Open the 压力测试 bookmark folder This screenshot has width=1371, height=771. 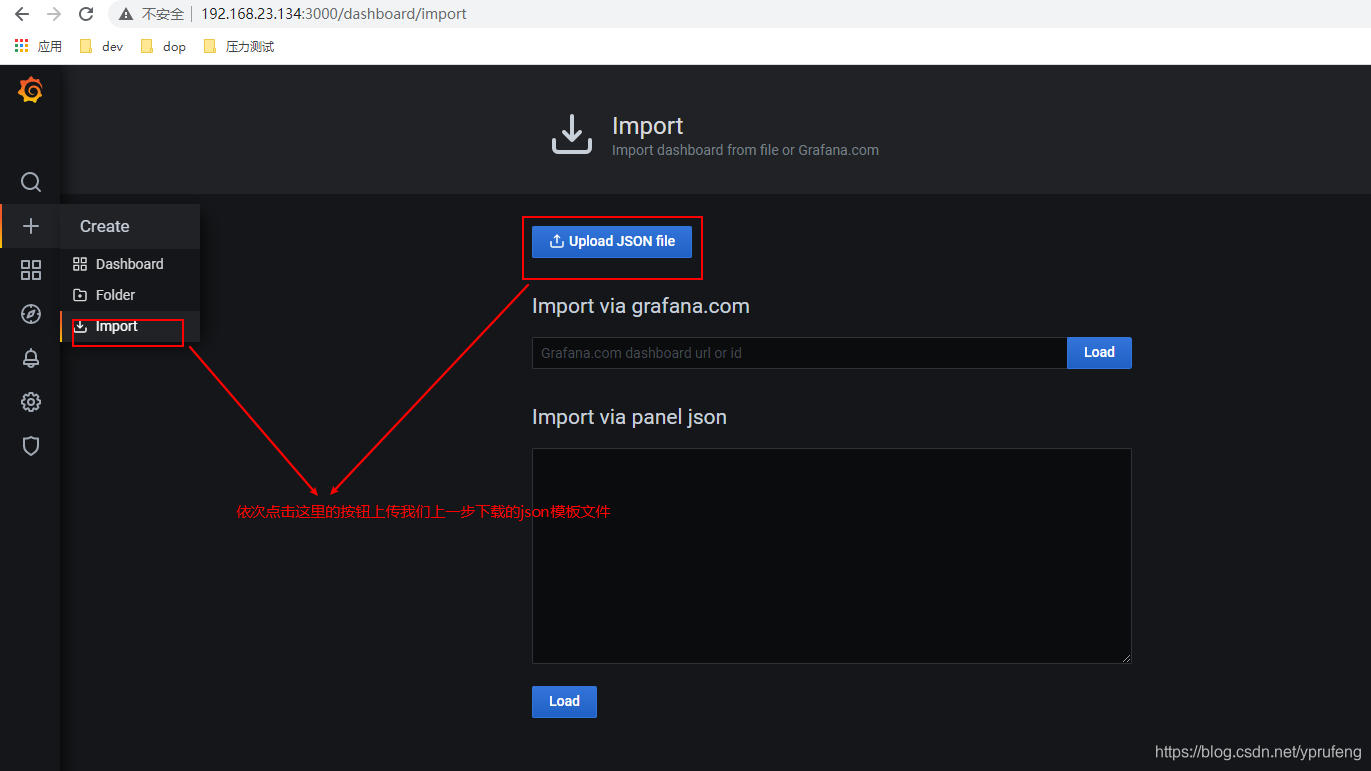coord(238,46)
